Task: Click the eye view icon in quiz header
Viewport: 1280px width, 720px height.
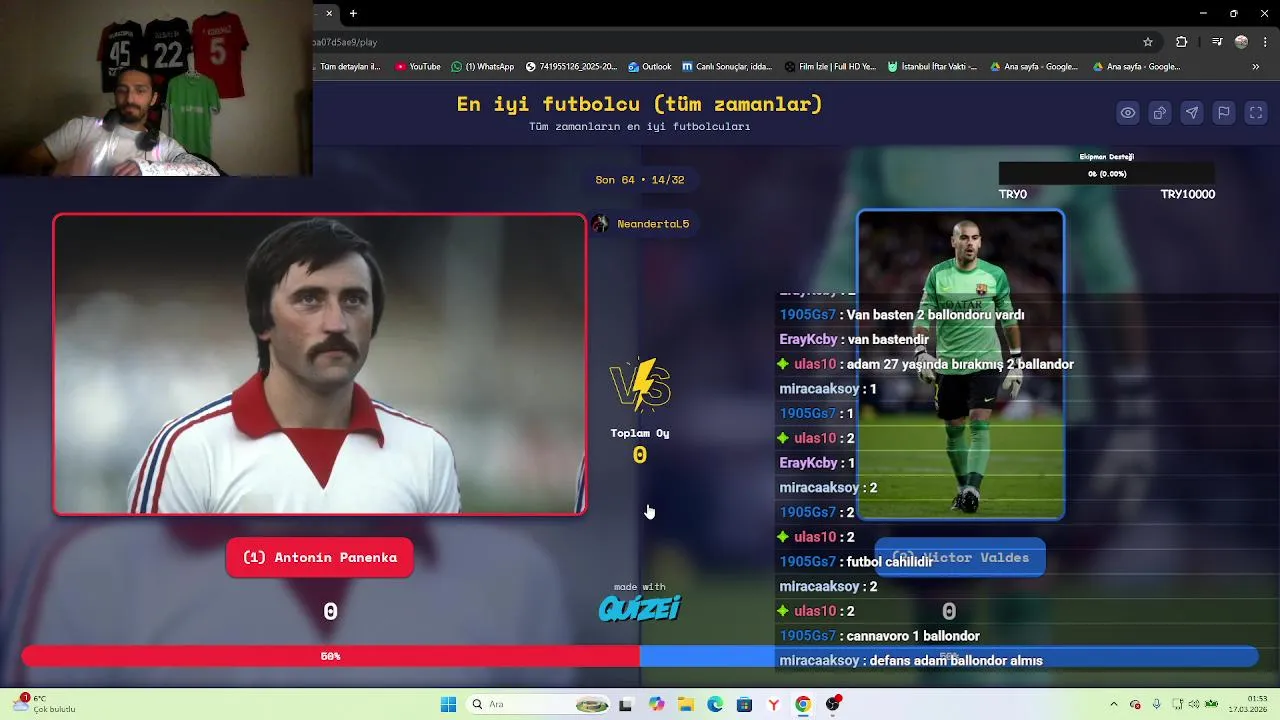Action: [x=1128, y=113]
